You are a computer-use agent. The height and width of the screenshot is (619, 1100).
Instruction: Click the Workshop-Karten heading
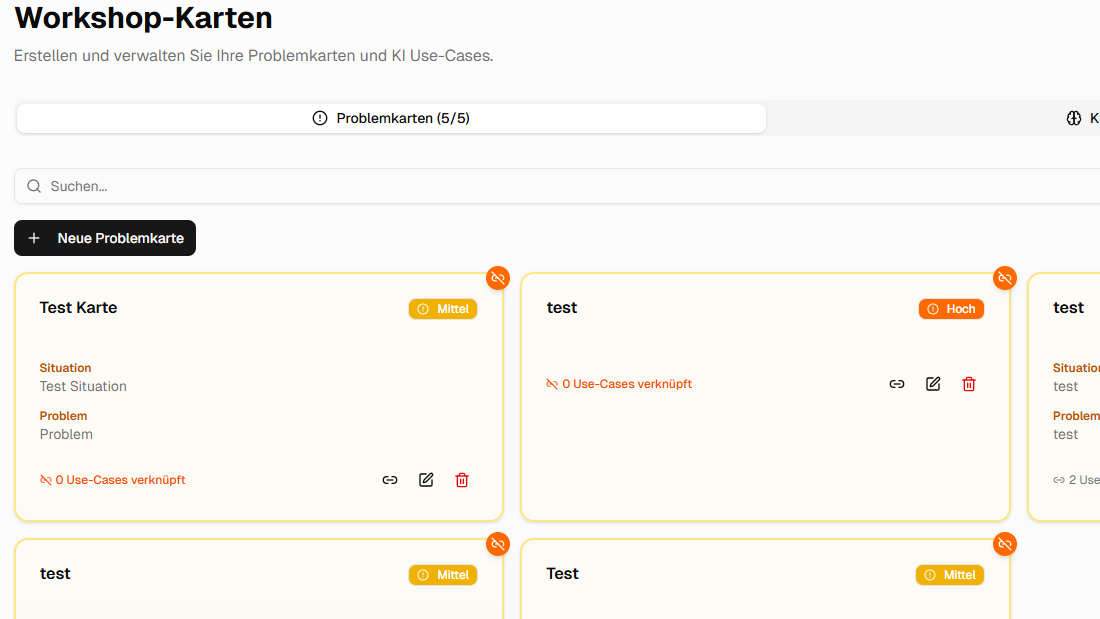point(143,18)
